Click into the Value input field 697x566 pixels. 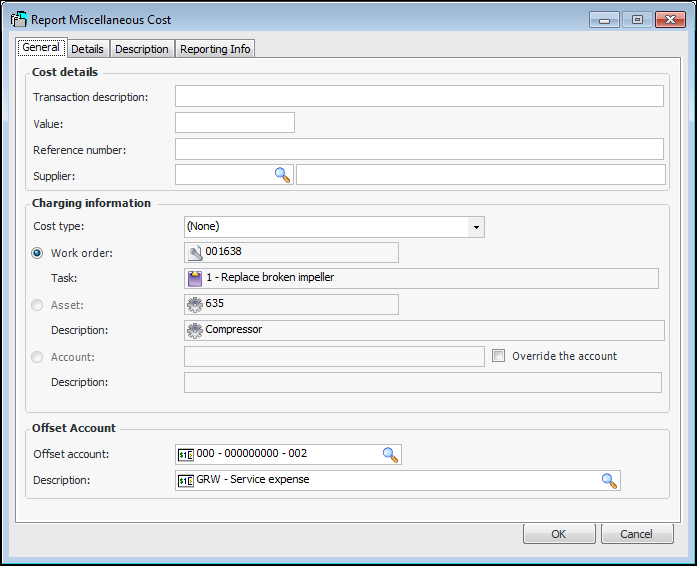235,123
